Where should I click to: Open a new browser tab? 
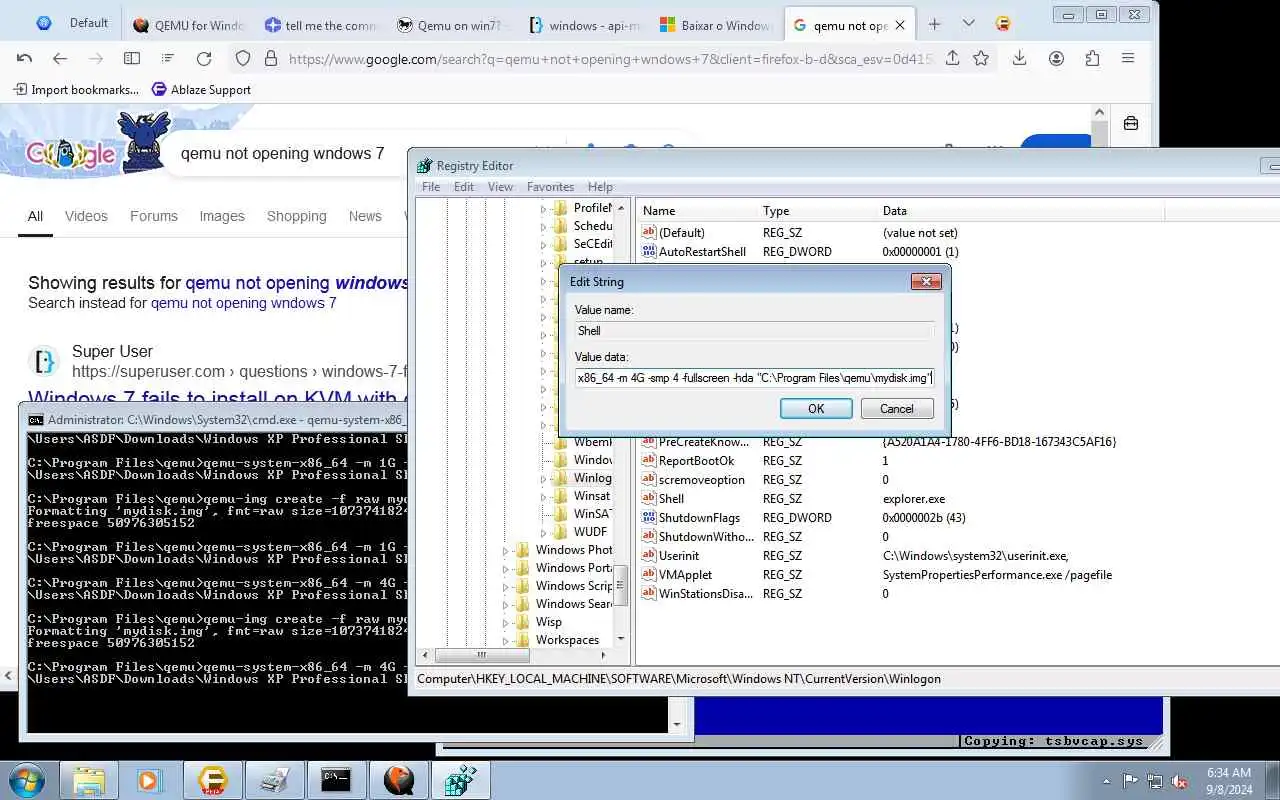click(x=934, y=24)
